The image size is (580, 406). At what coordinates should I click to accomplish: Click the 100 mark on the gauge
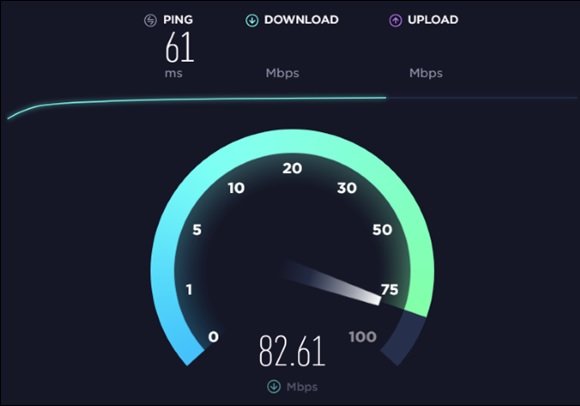[362, 336]
